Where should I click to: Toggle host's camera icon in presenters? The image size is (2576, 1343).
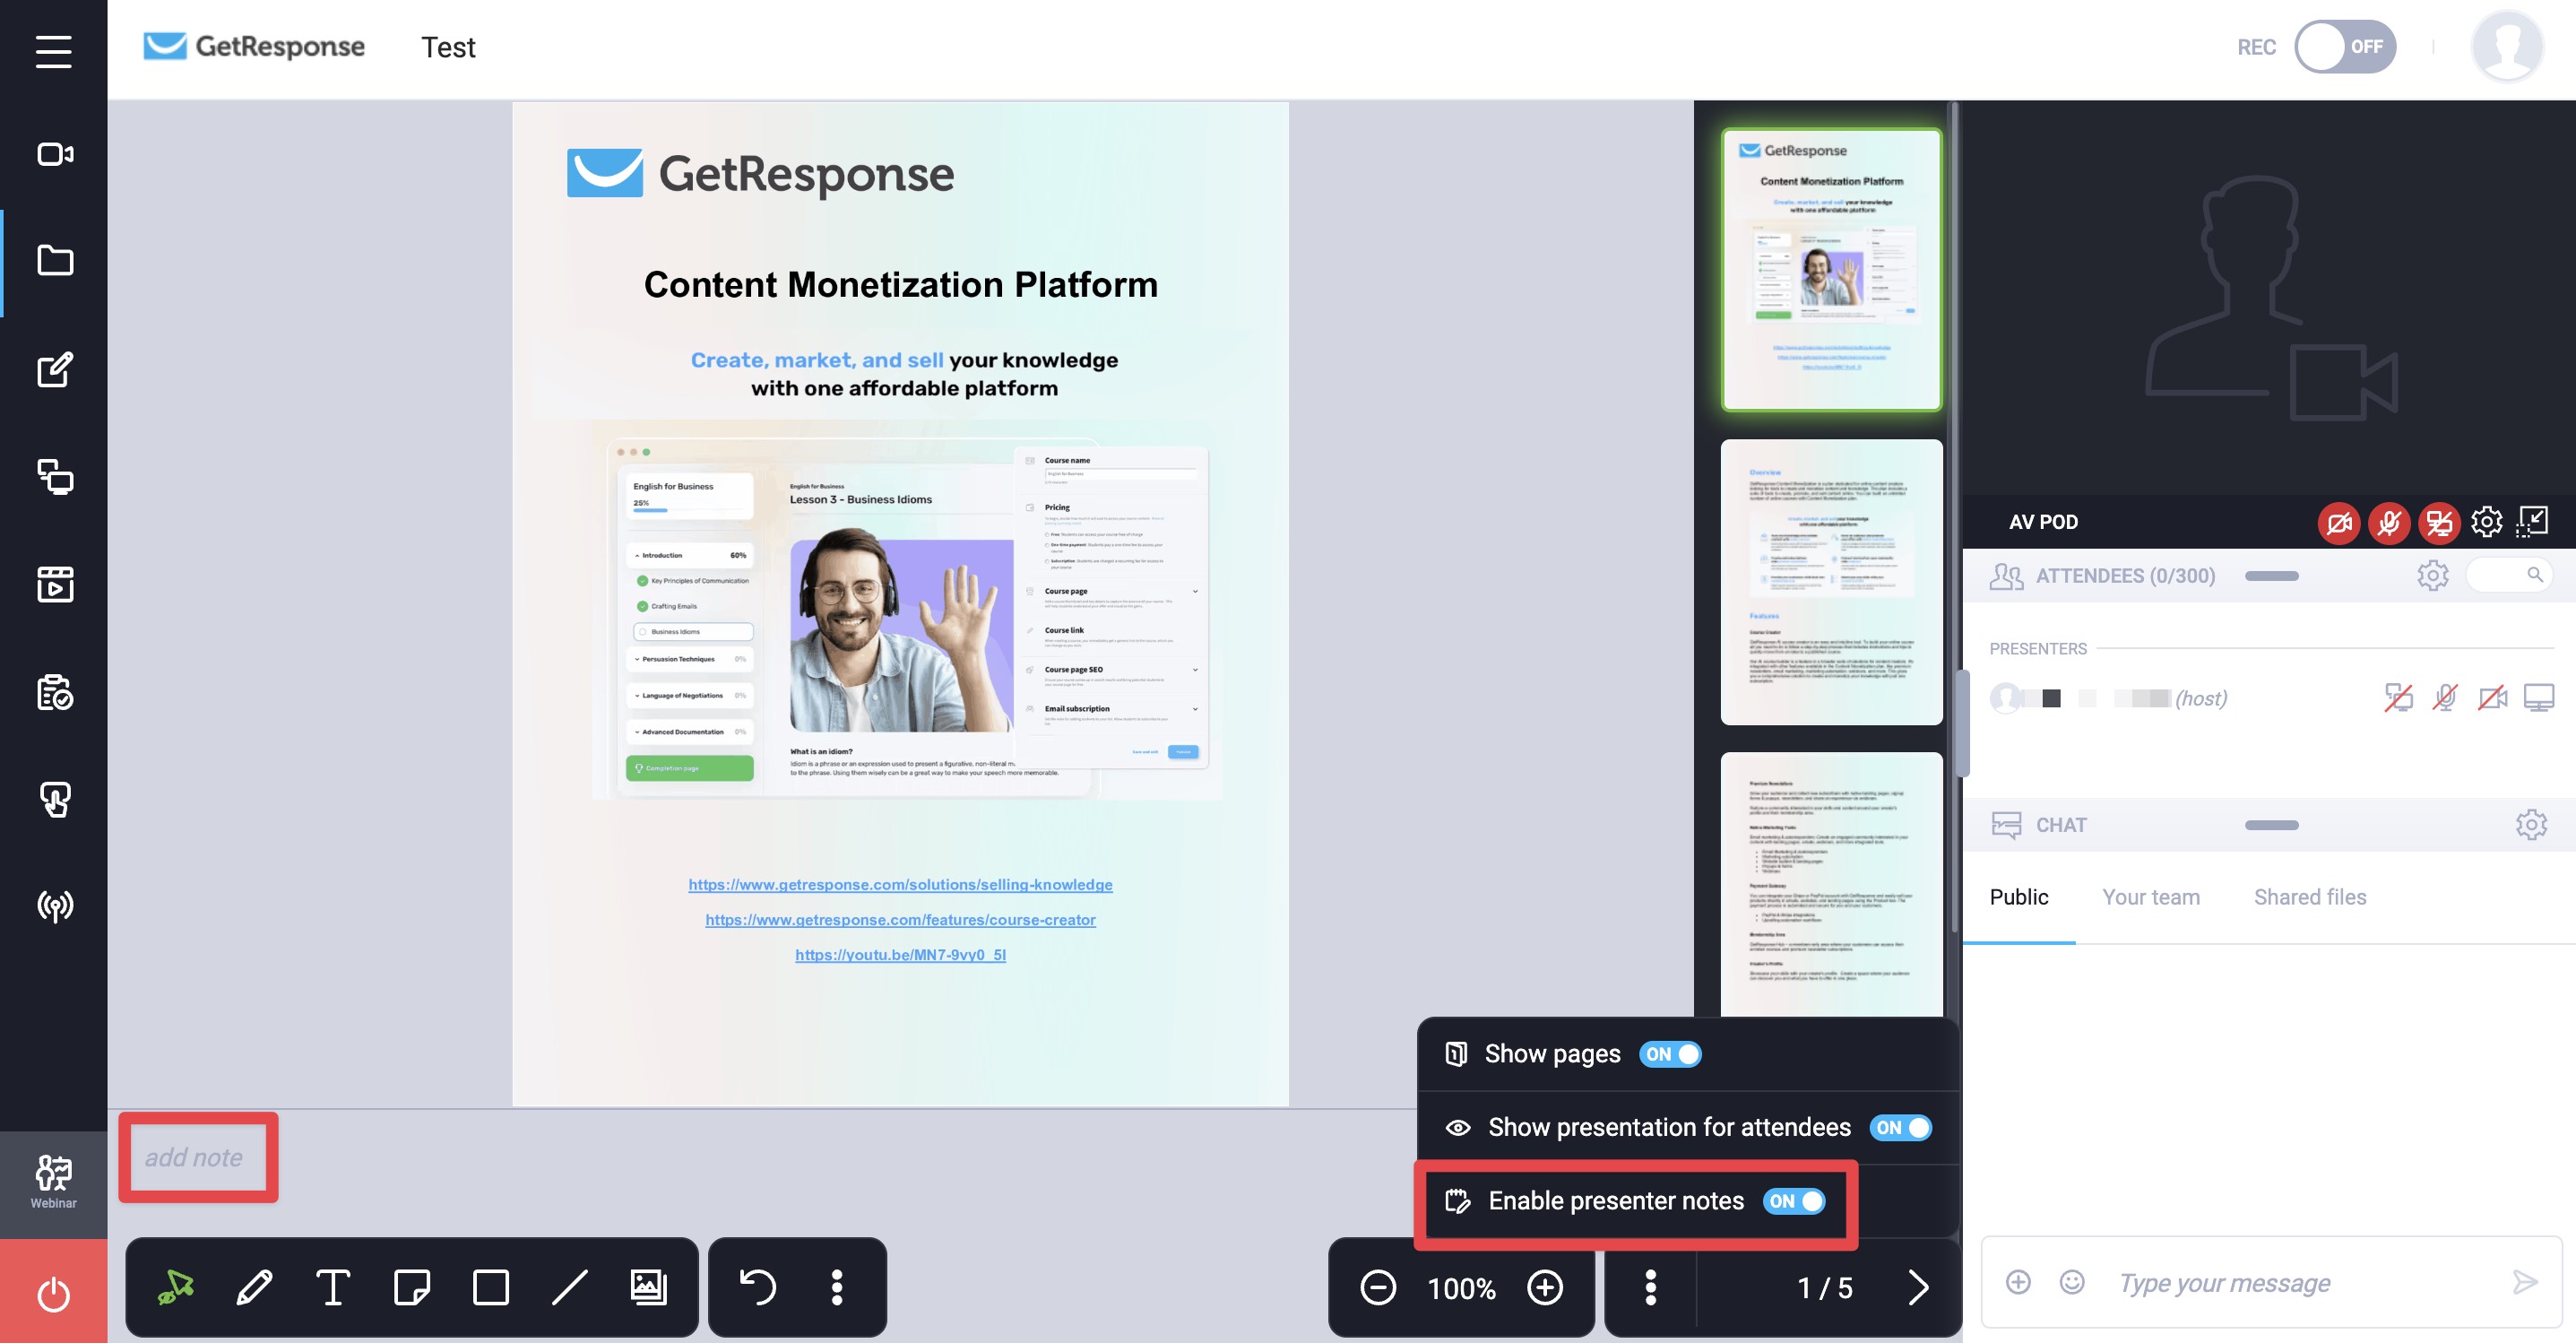(2492, 698)
